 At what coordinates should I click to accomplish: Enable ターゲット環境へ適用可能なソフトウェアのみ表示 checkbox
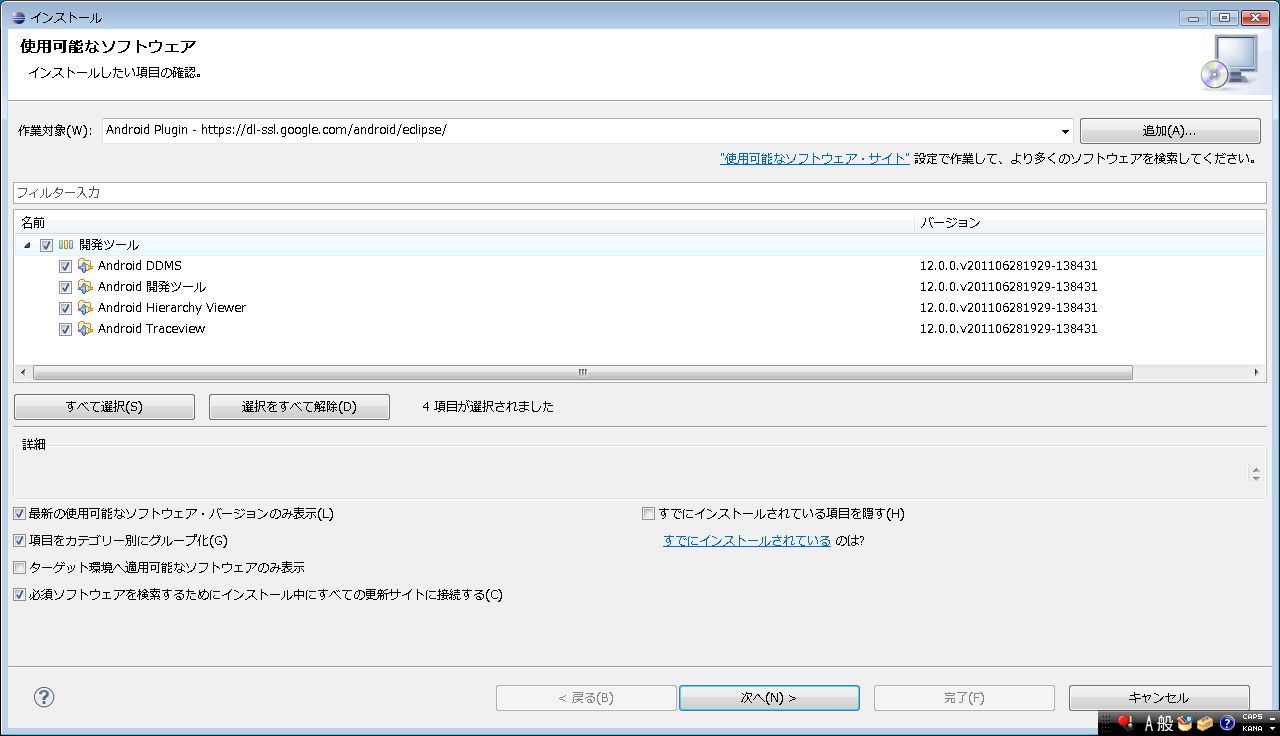click(19, 568)
